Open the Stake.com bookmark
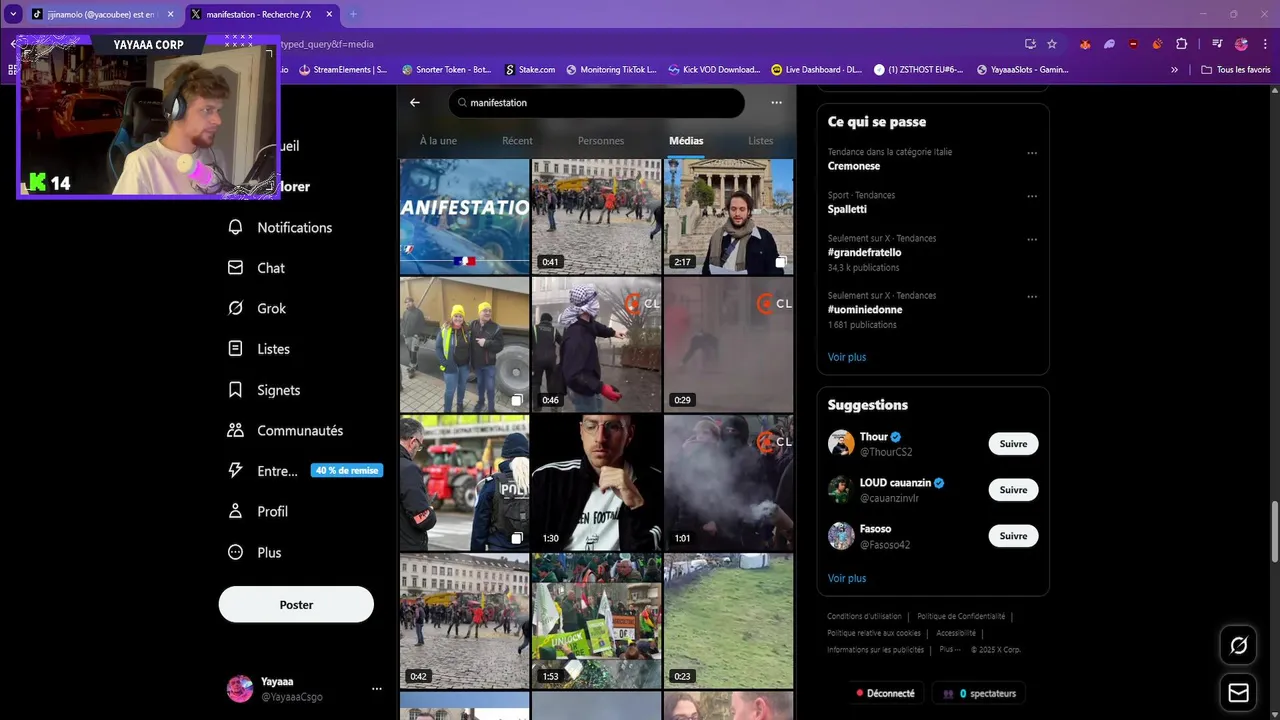 coord(530,70)
